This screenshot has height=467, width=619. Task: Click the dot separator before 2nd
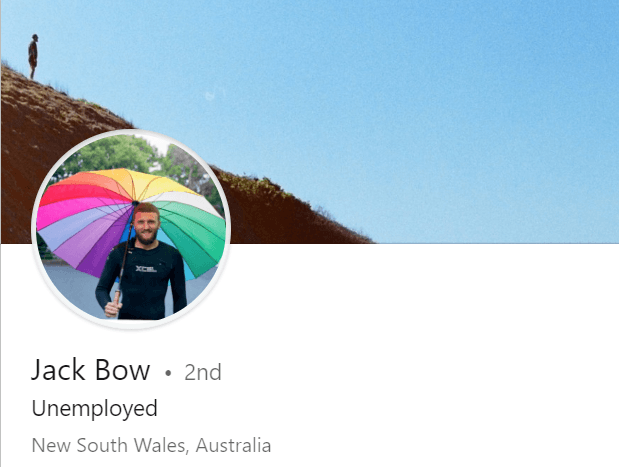click(168, 373)
